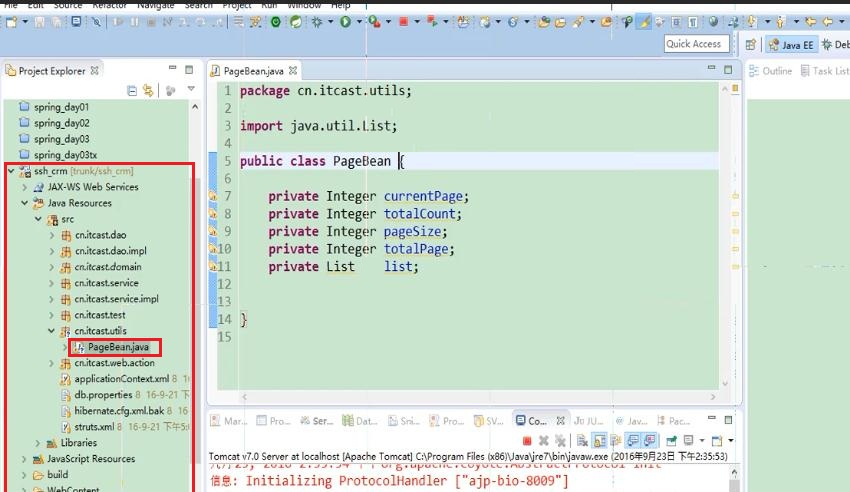The width and height of the screenshot is (850, 492).
Task: Click the Last Edit Location back arrow
Action: click(x=810, y=22)
